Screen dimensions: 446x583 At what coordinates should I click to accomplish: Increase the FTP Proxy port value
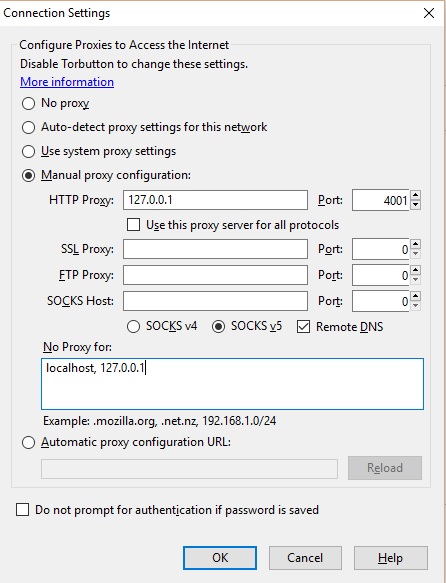[x=416, y=270]
